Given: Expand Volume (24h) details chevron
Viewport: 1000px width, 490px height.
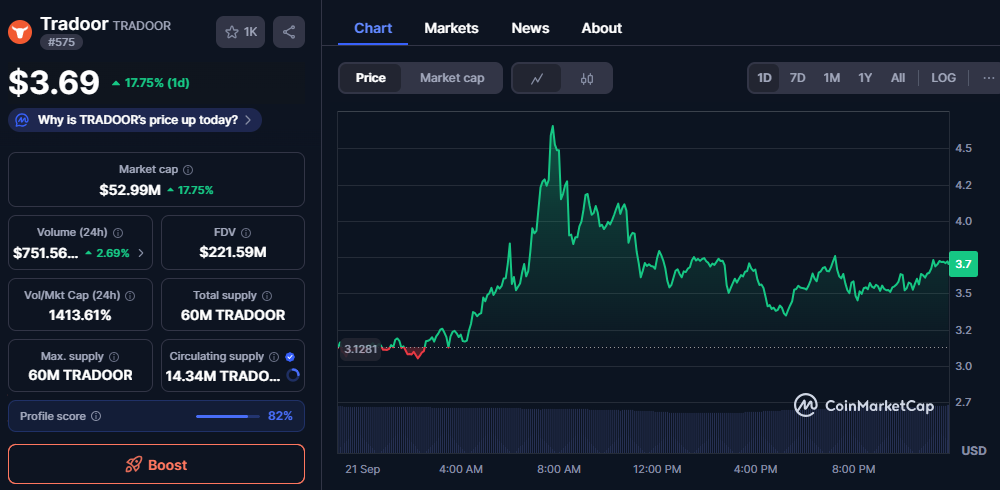Looking at the screenshot, I should click(141, 253).
